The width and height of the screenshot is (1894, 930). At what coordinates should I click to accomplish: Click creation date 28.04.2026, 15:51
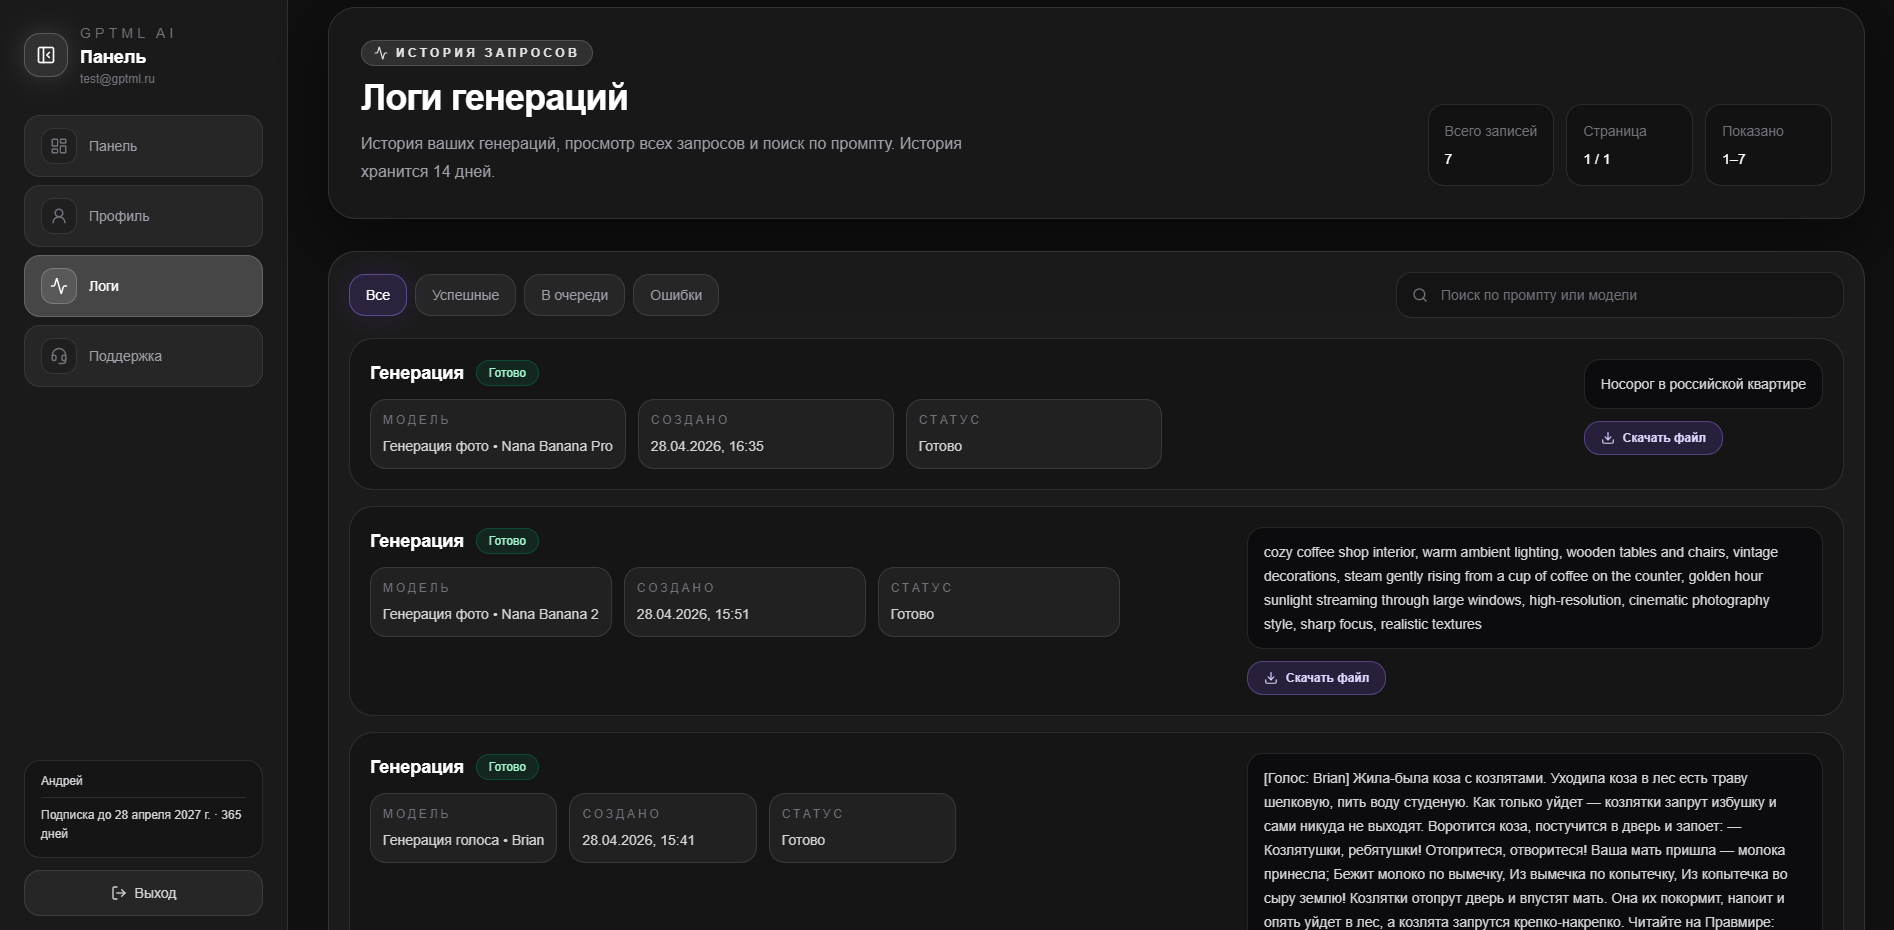745,602
